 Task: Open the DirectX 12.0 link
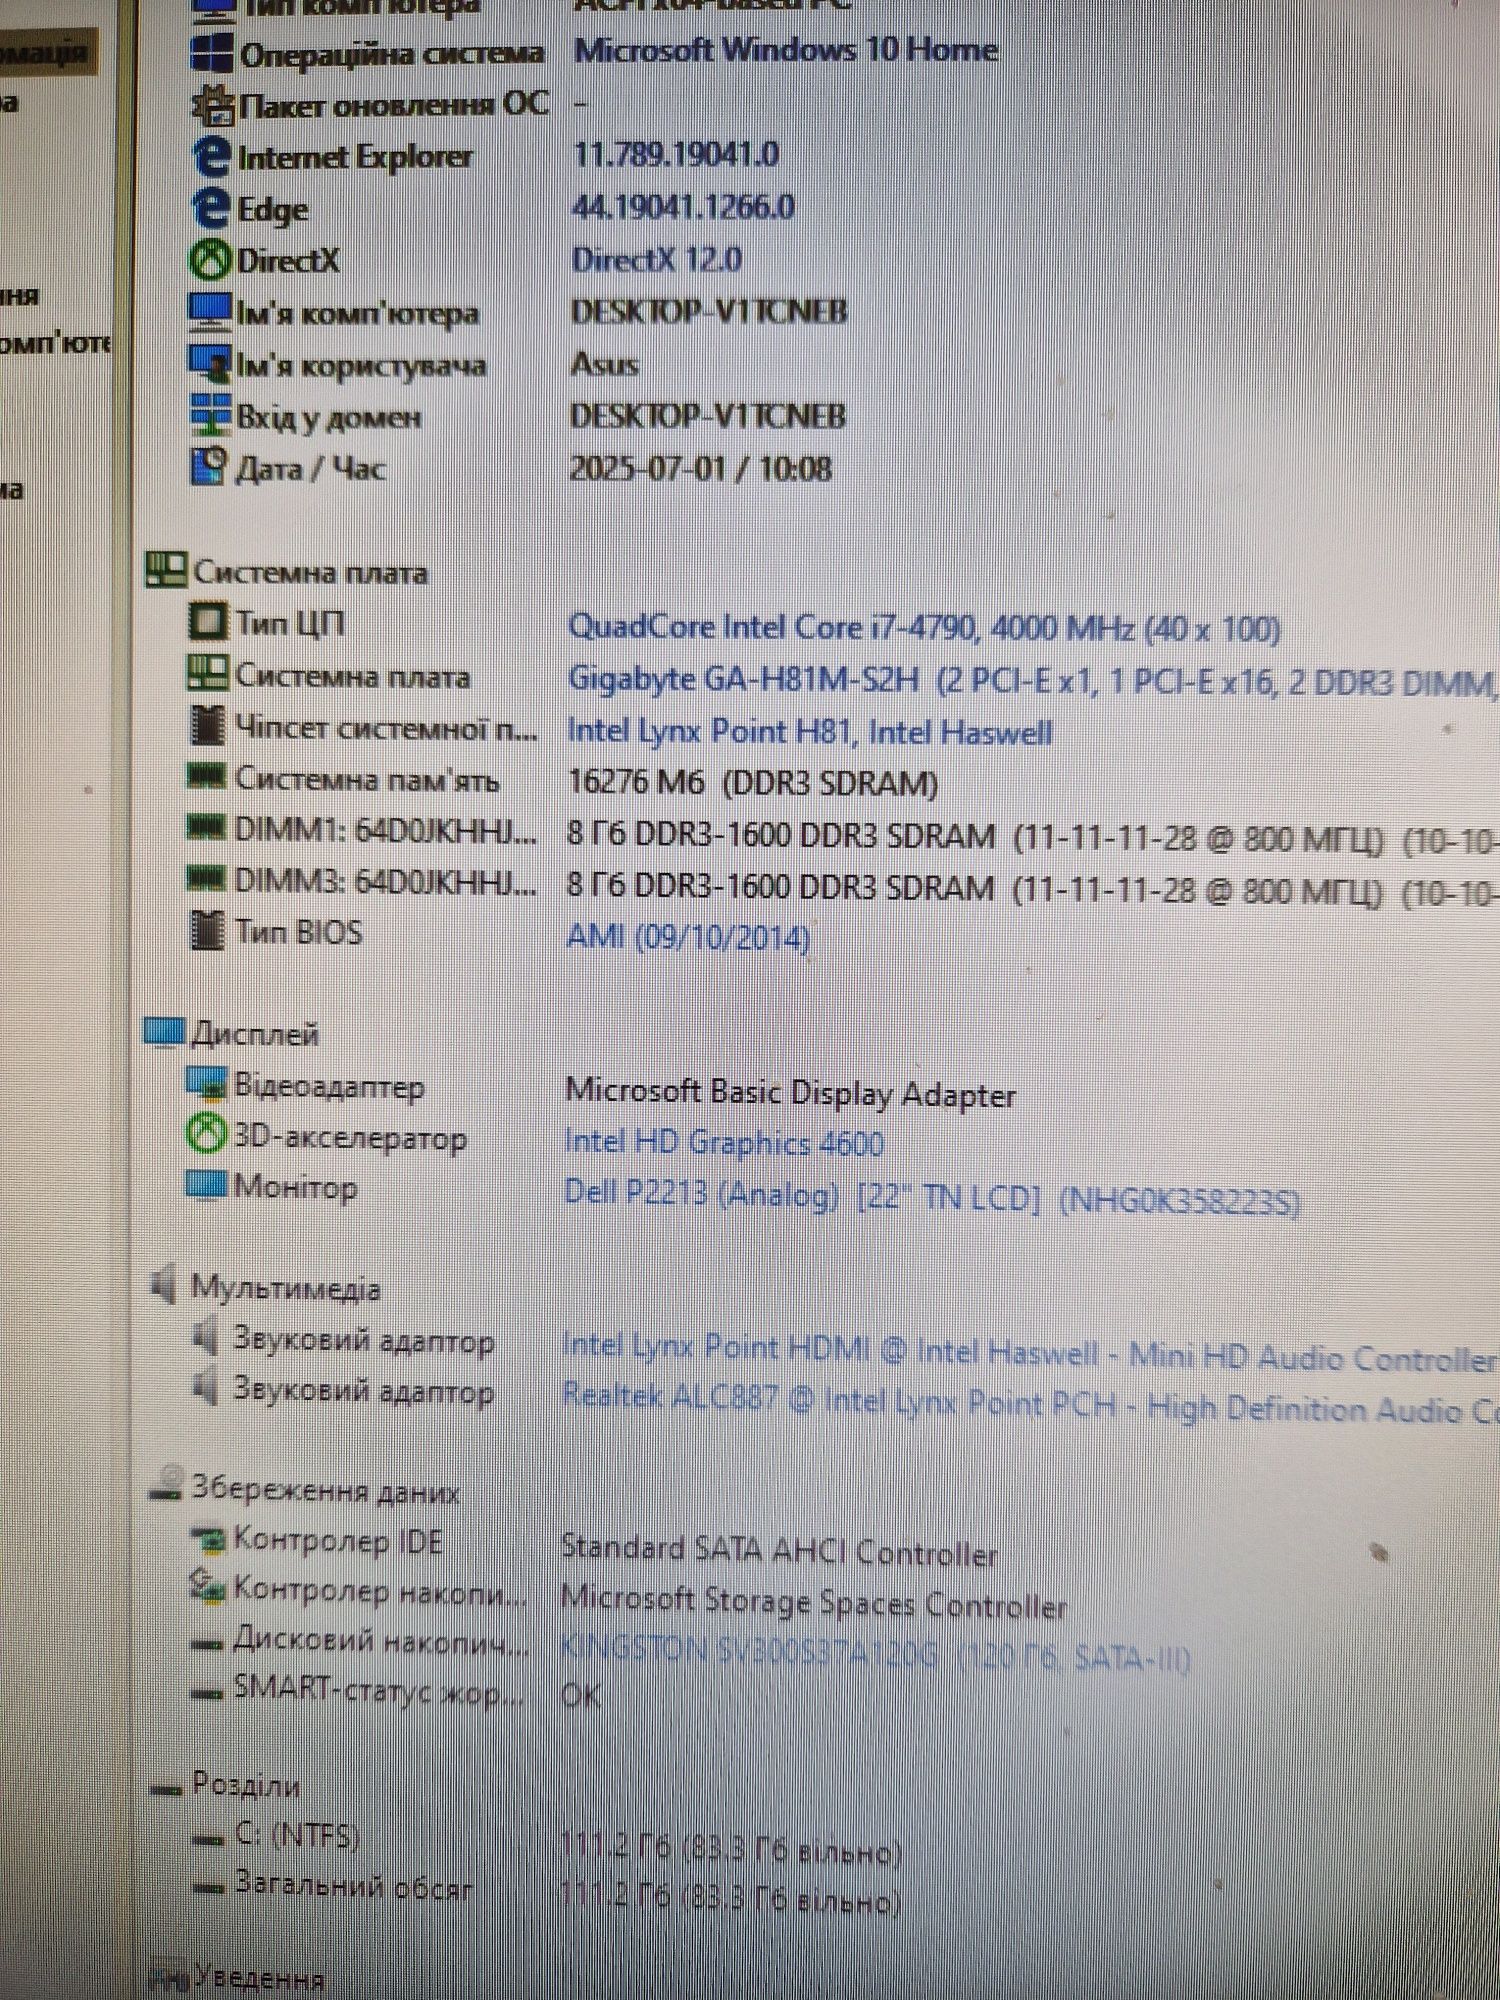coord(657,260)
